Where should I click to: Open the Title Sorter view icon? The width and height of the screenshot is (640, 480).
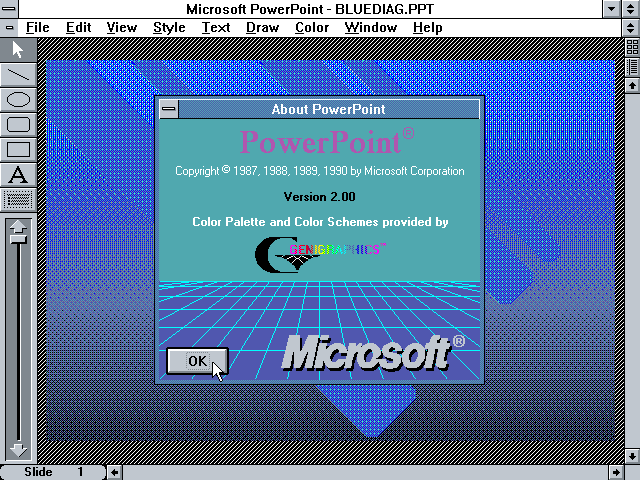click(632, 67)
